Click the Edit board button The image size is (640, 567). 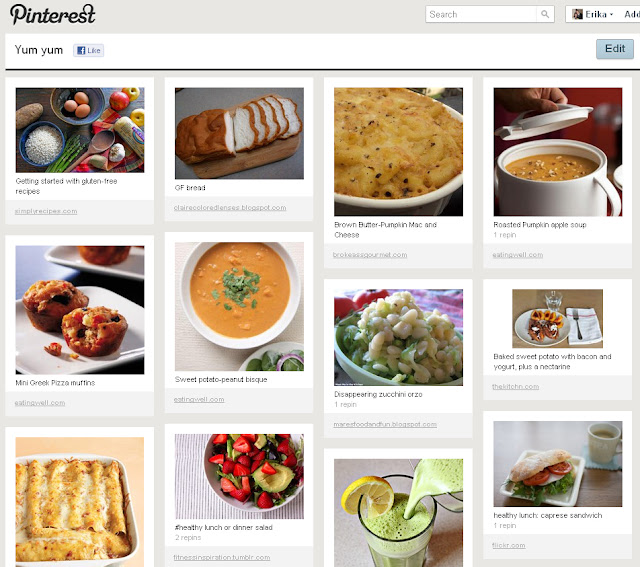click(x=615, y=49)
